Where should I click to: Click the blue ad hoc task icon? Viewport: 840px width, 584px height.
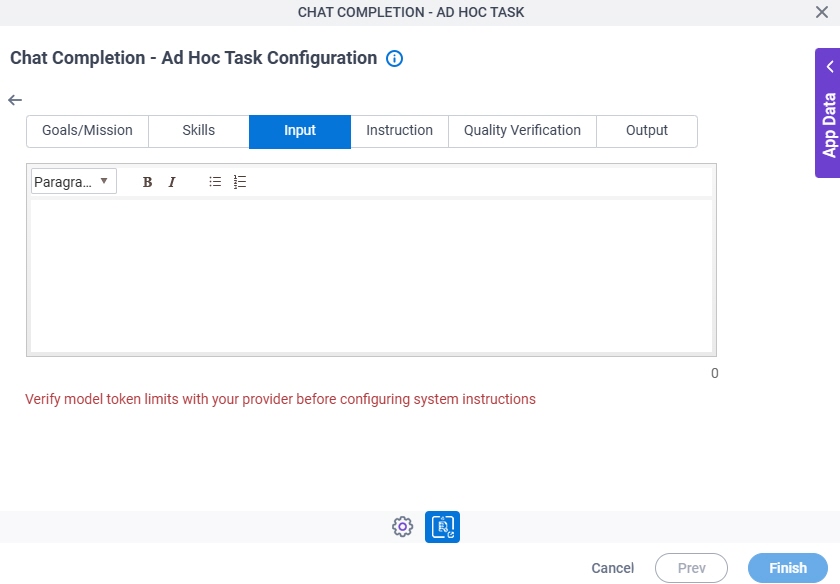click(x=442, y=527)
